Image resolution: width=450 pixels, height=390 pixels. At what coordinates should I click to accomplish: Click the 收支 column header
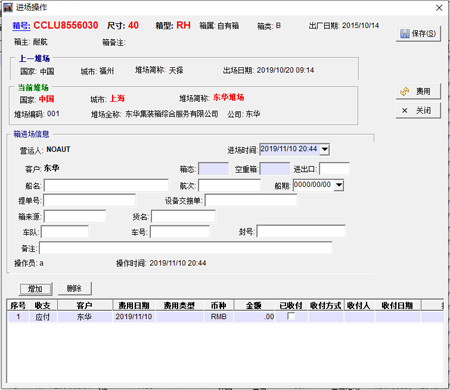pos(43,305)
